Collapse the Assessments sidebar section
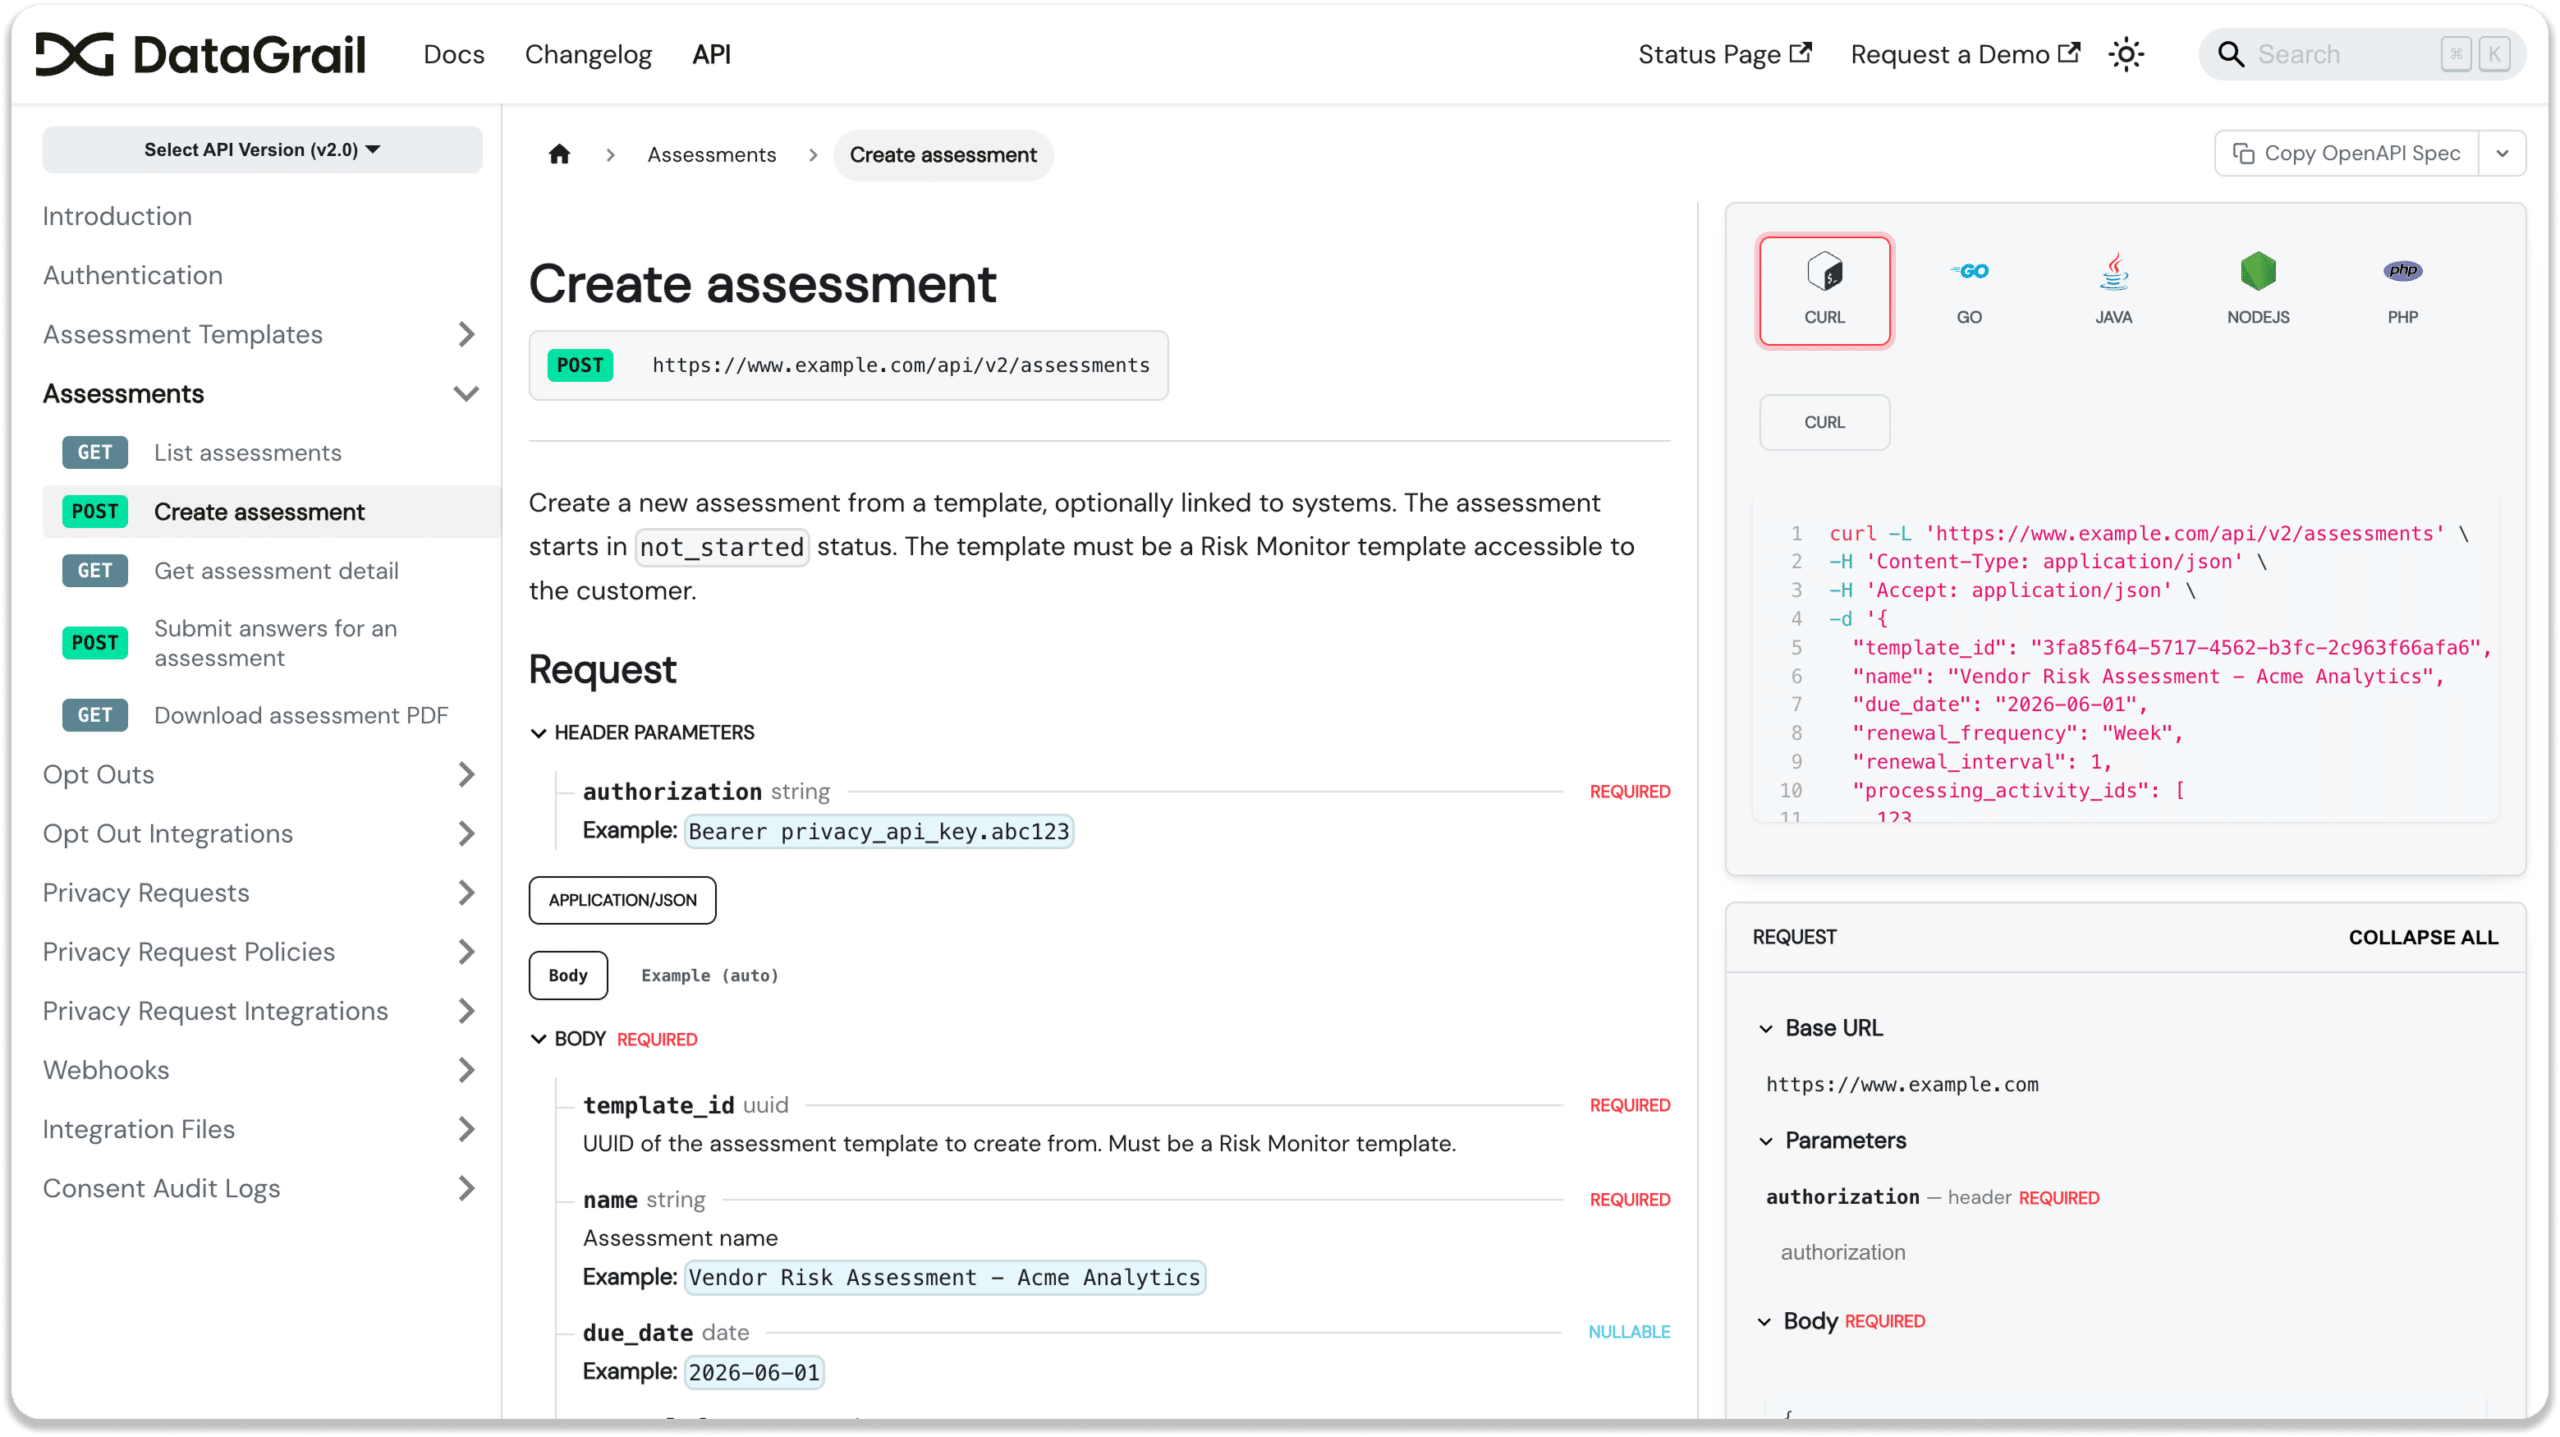 click(466, 393)
